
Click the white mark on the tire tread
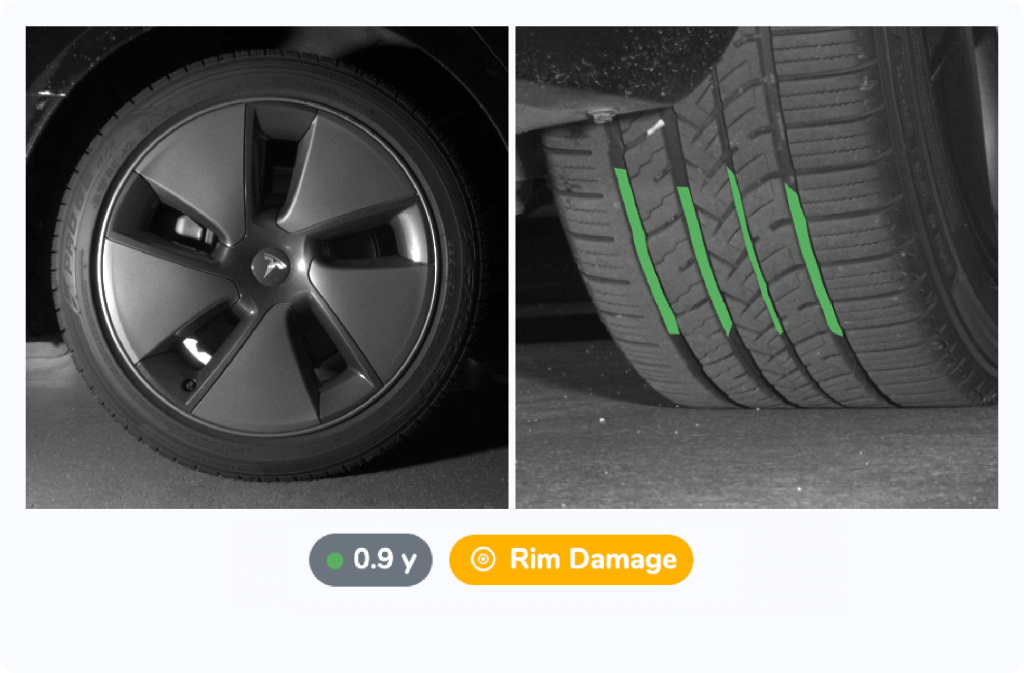[655, 128]
